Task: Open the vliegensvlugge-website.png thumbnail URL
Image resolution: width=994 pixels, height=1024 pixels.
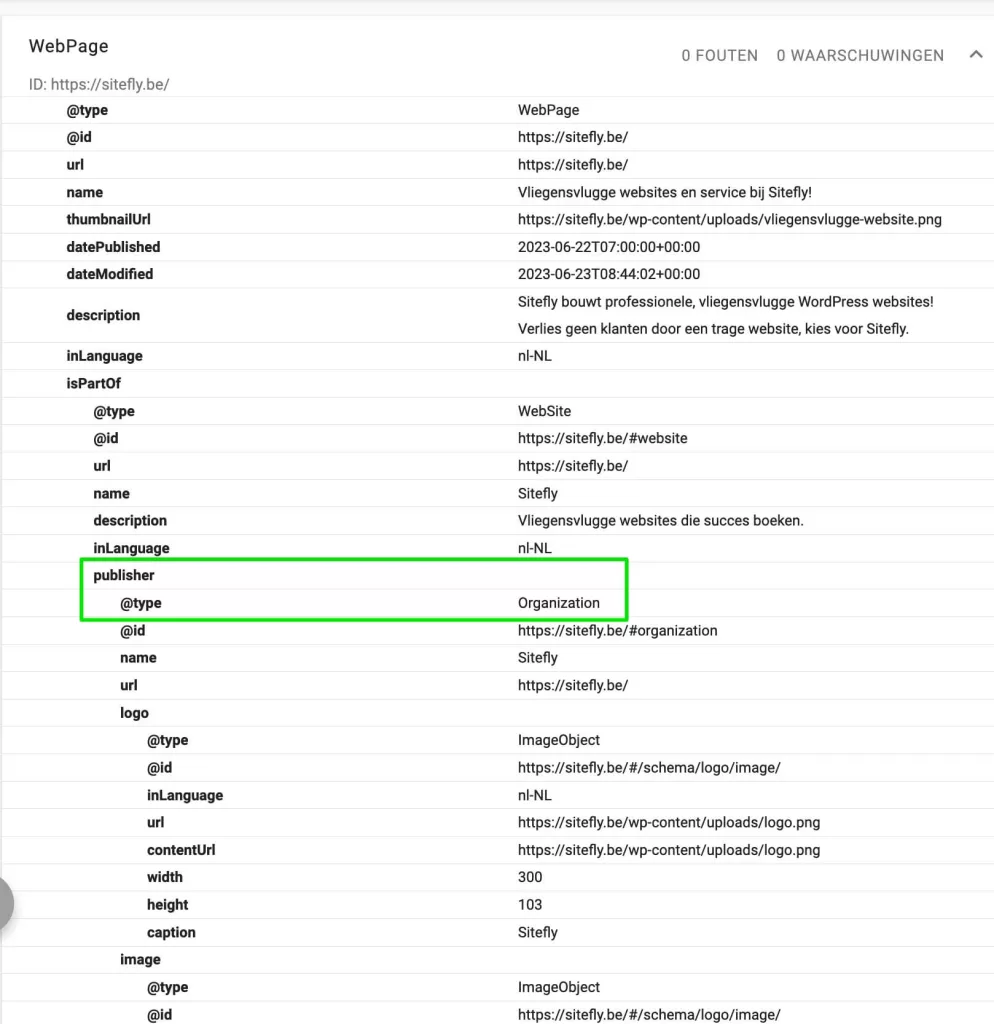Action: 729,219
